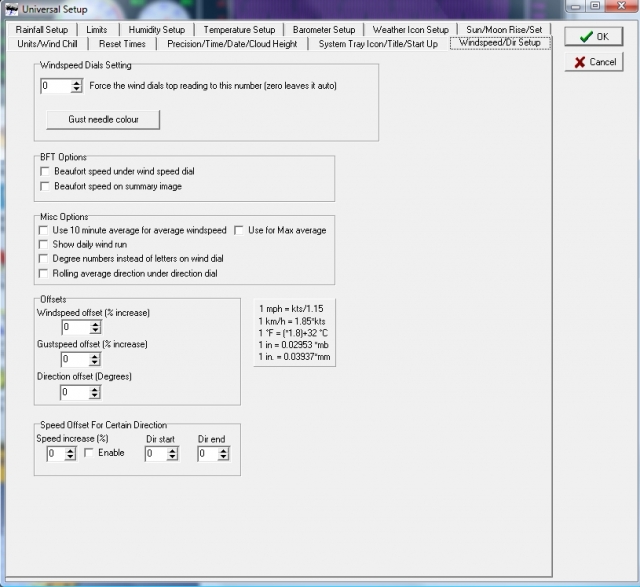Decrease the Windspeed offset spinner value
Viewport: 640px width, 587px height.
tap(95, 331)
